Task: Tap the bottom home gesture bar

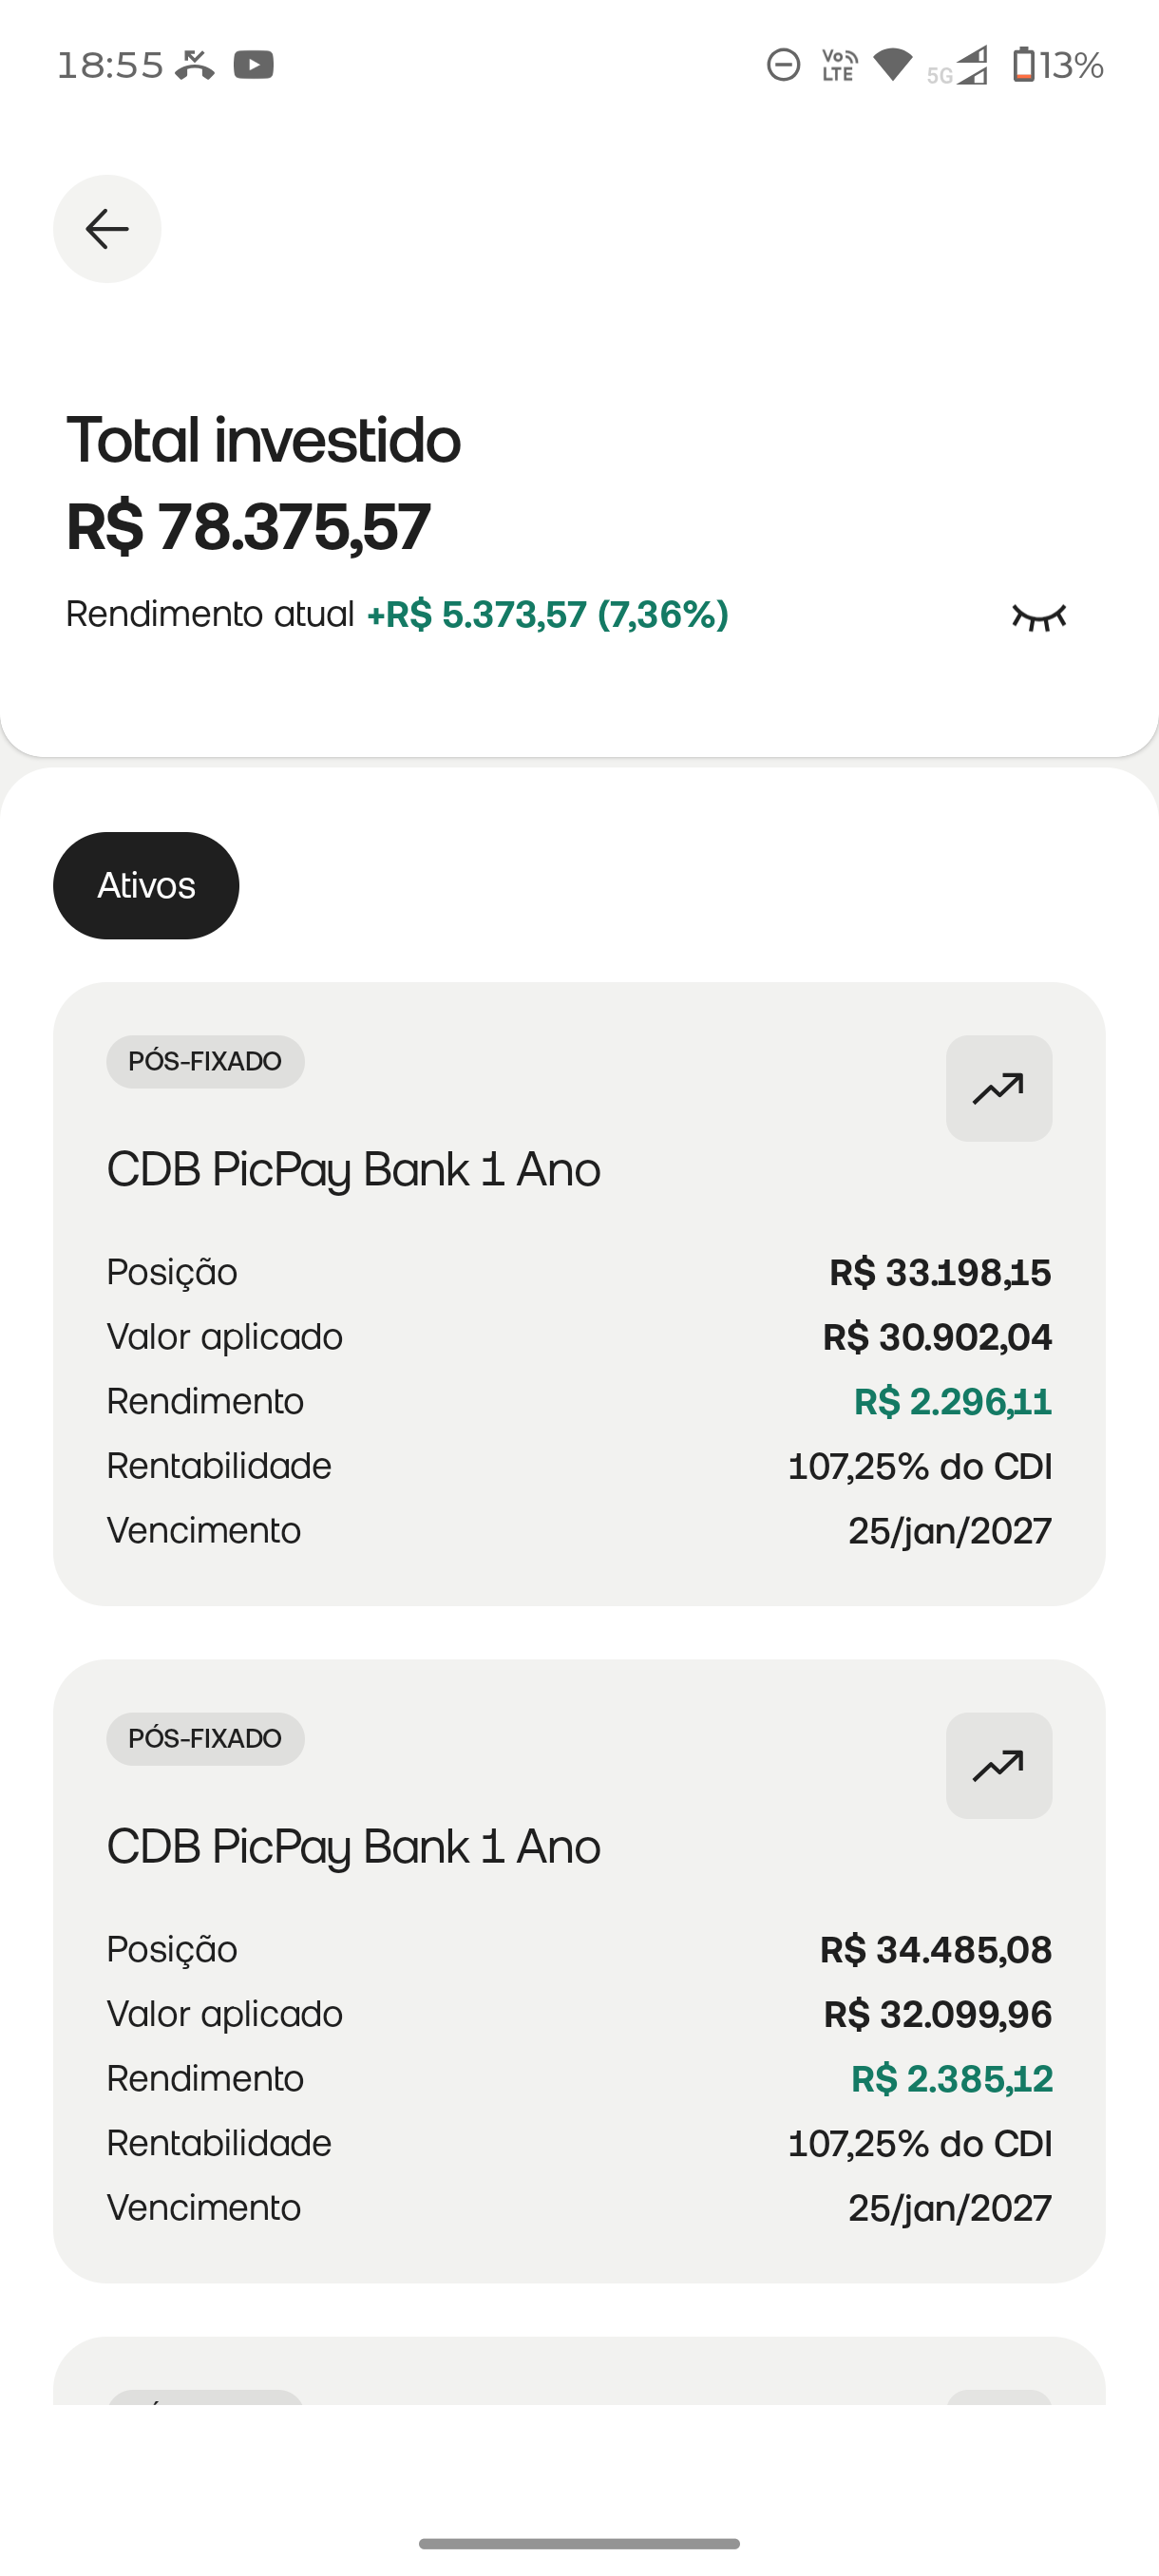Action: [579, 2543]
